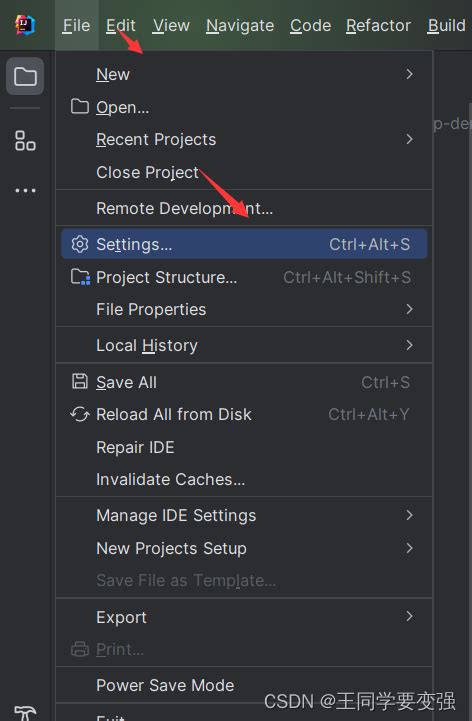Expand the Manage IDE Settings submenu

[244, 515]
